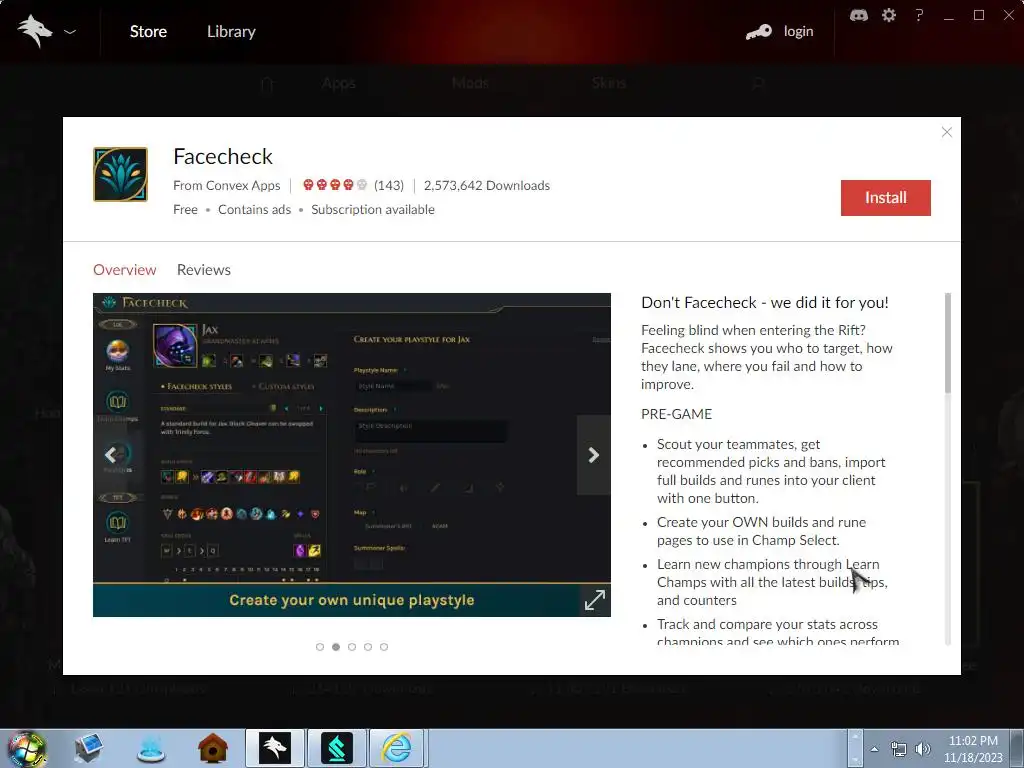Click the description panel scrollbar

pos(948,343)
